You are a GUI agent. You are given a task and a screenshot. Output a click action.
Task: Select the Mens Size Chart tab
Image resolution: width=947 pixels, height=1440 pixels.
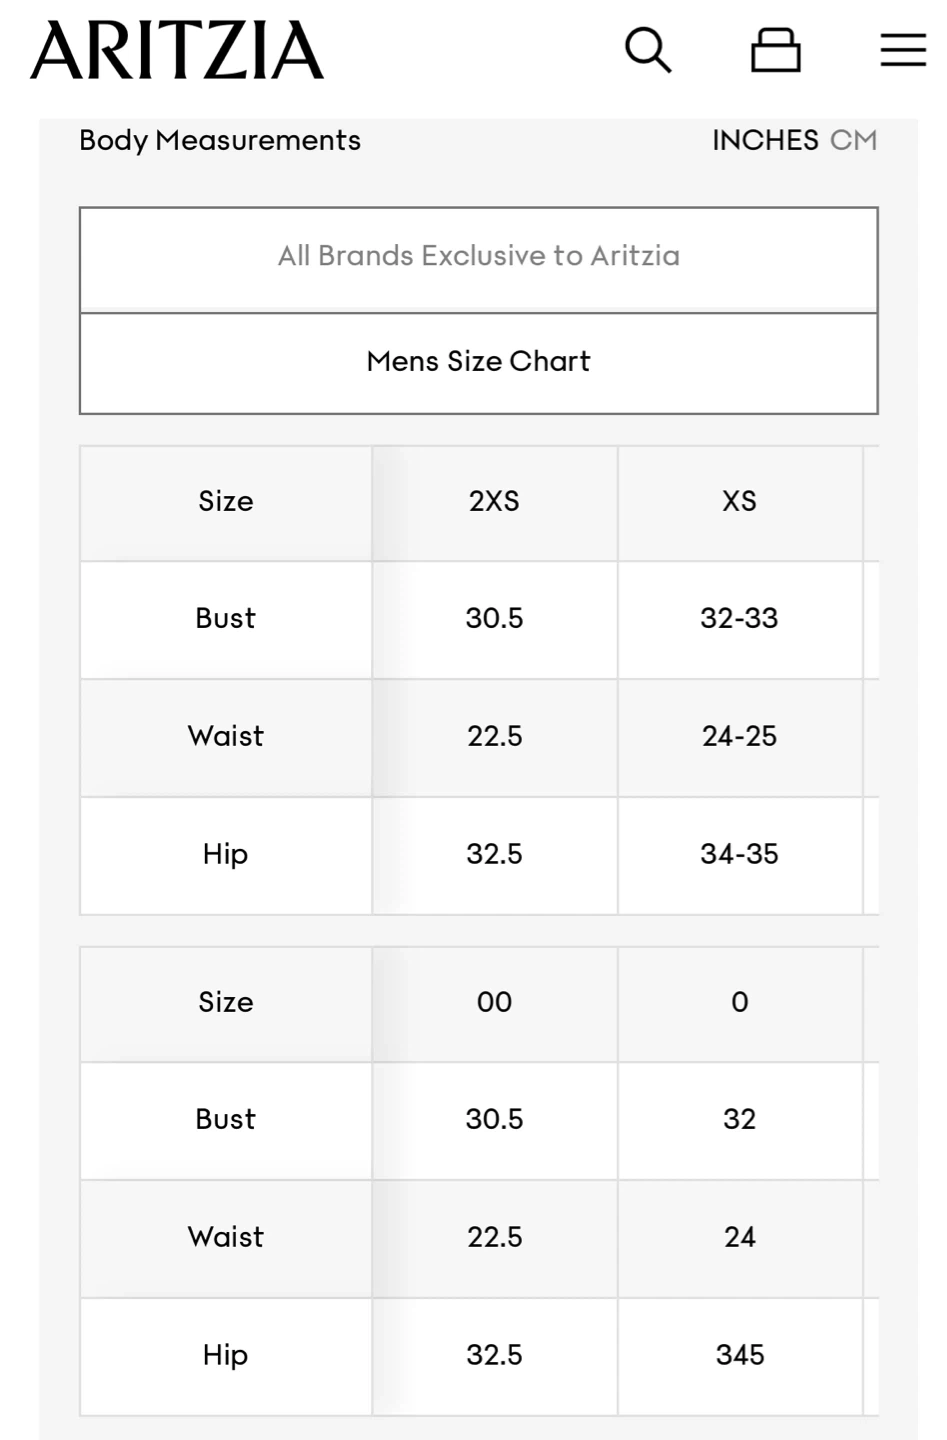pyautogui.click(x=478, y=362)
